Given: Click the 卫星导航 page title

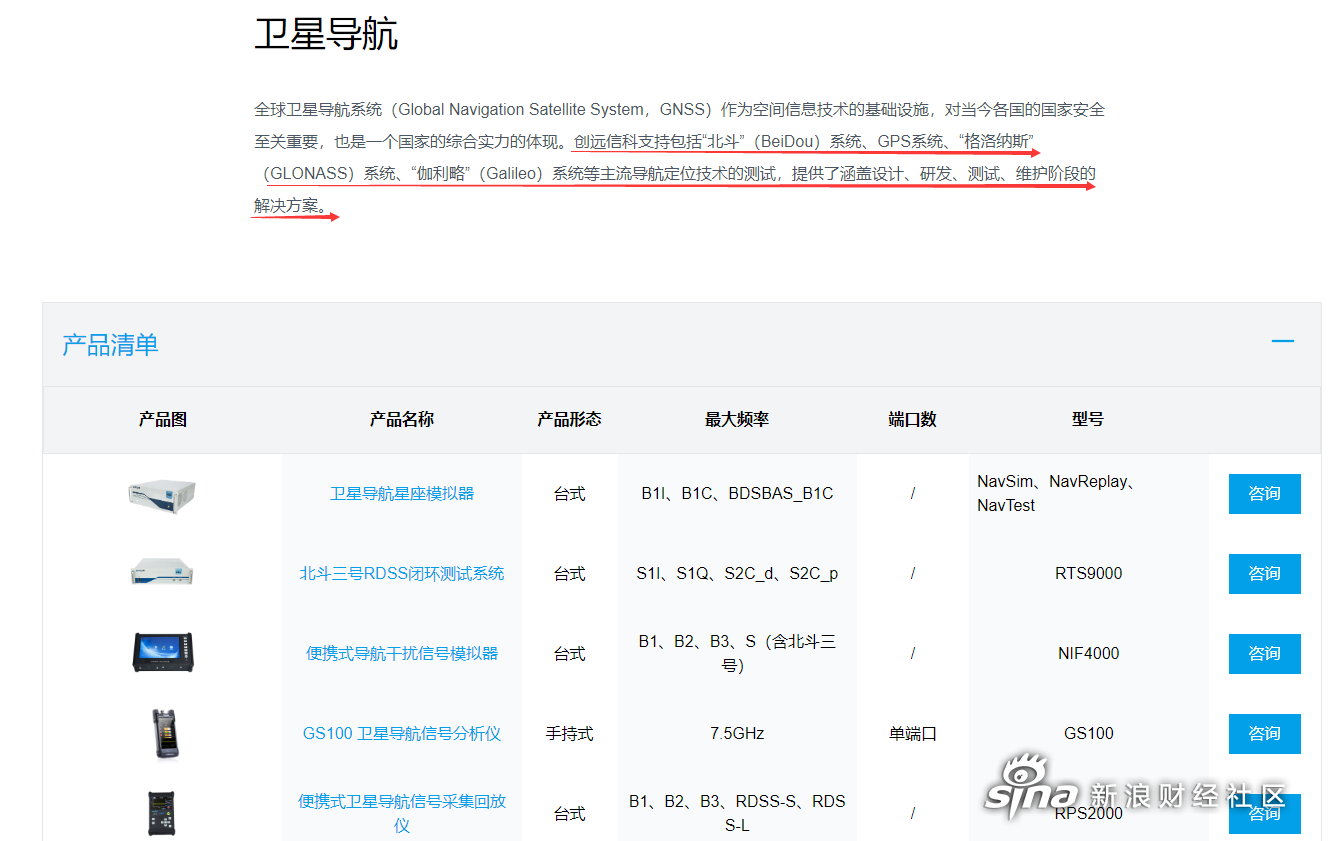Looking at the screenshot, I should coord(326,33).
